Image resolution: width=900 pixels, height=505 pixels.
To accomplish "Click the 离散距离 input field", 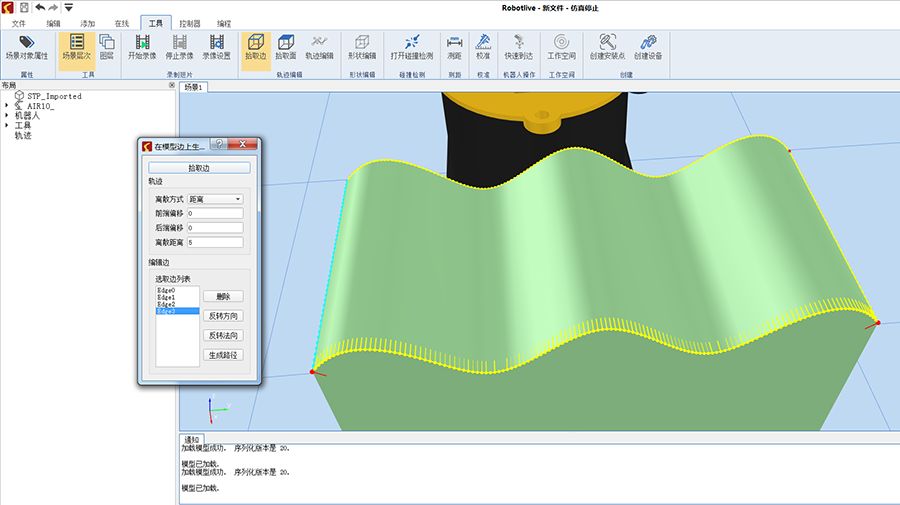I will (x=215, y=242).
